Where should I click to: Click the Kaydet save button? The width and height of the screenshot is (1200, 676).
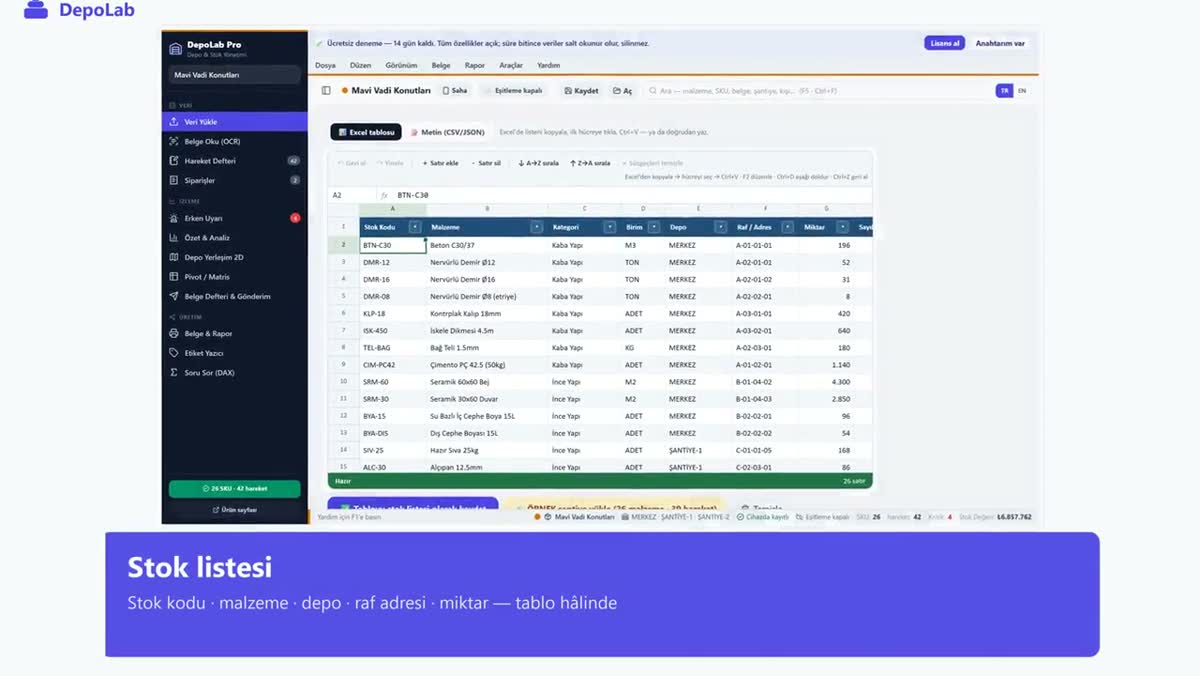tap(581, 90)
